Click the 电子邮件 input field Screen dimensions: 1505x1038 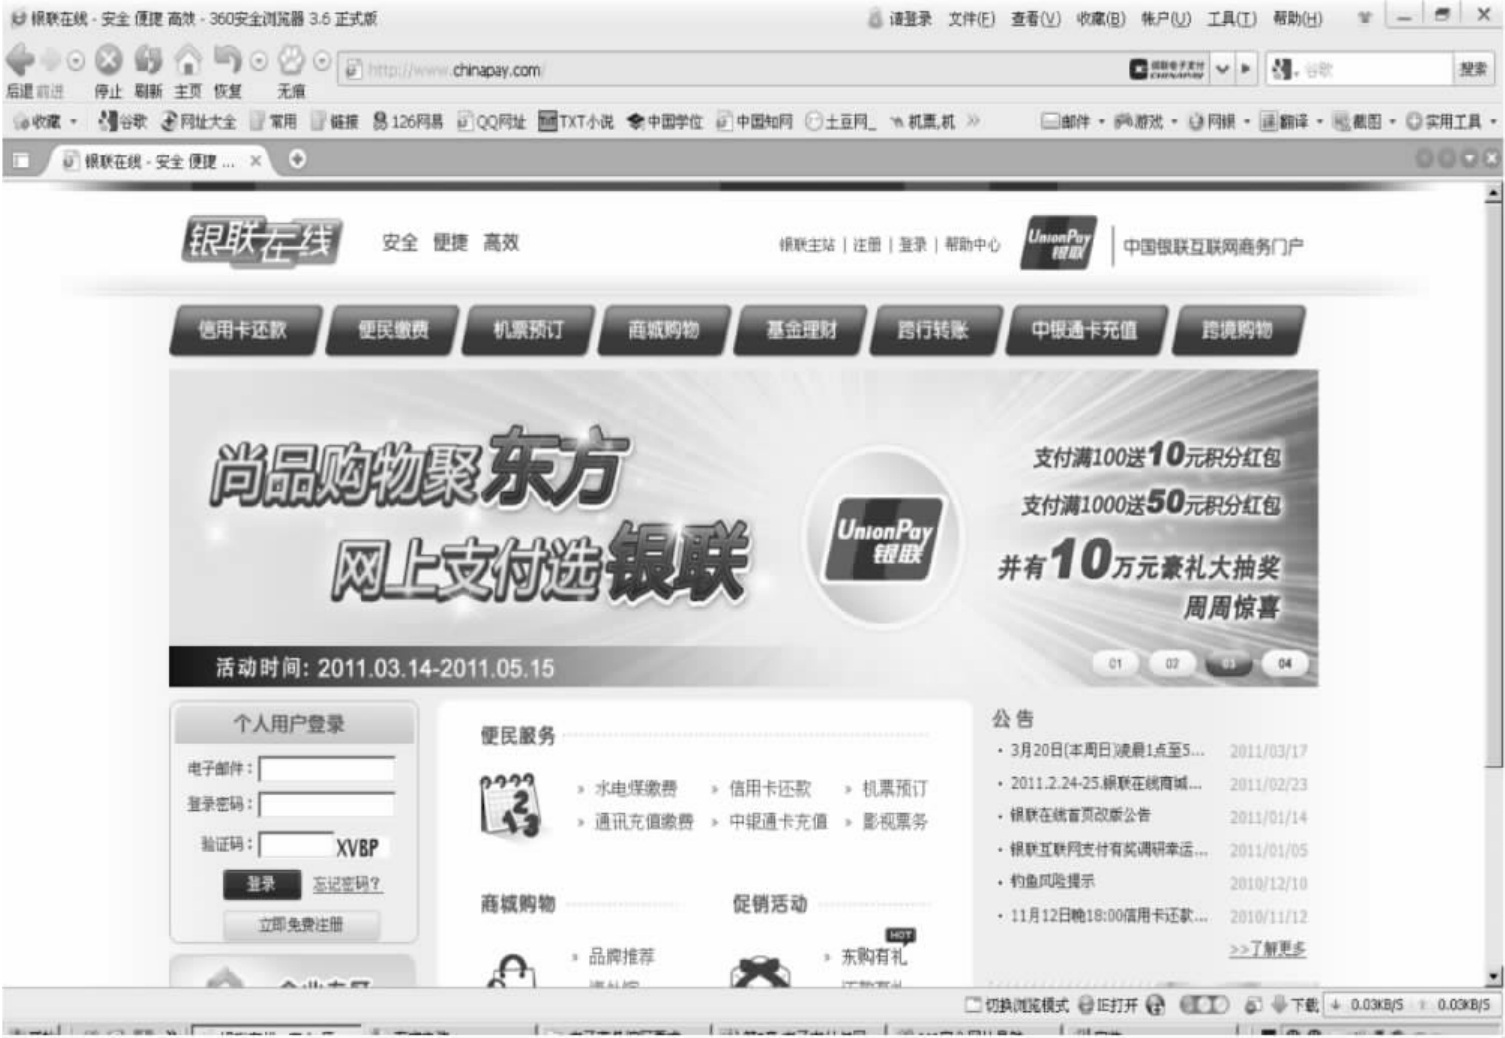point(327,769)
